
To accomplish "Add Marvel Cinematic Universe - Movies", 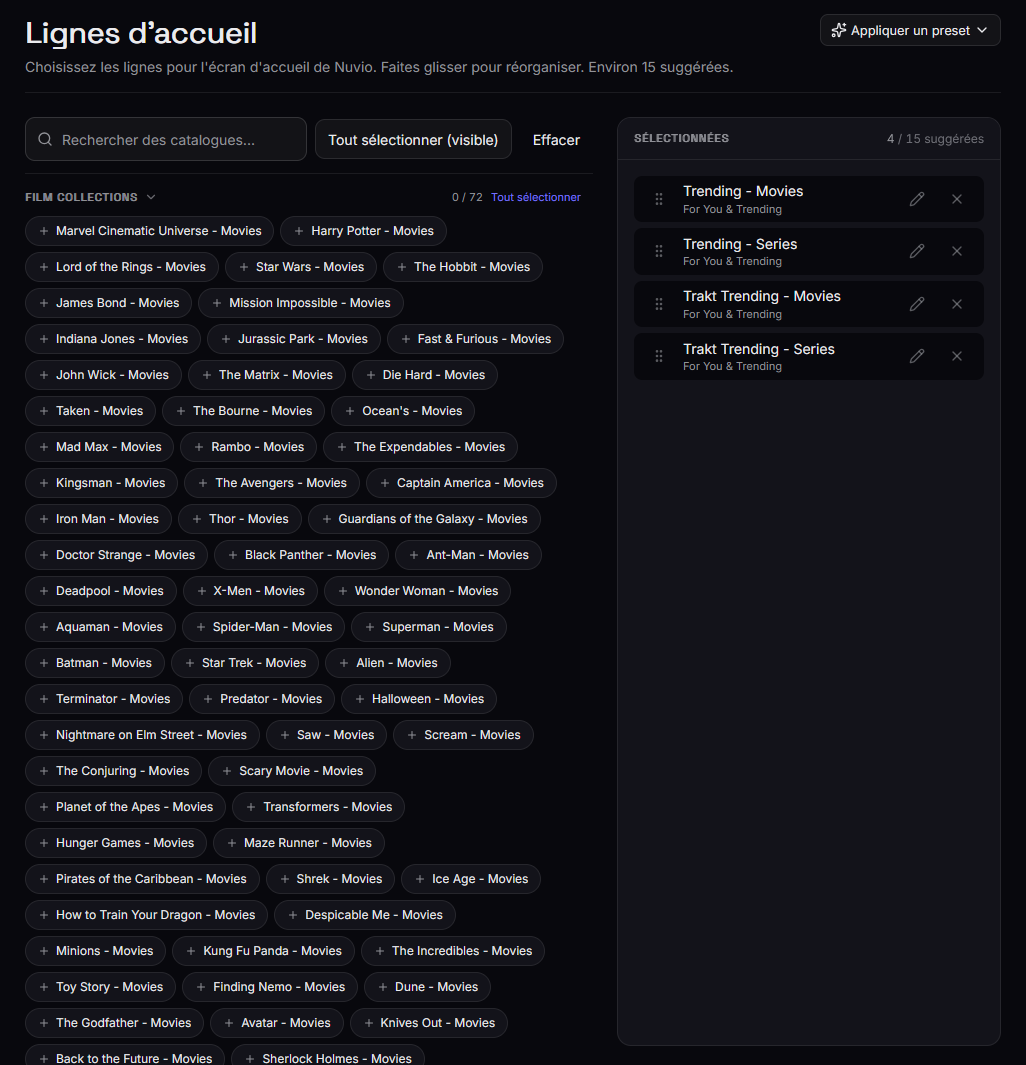I will tap(149, 231).
